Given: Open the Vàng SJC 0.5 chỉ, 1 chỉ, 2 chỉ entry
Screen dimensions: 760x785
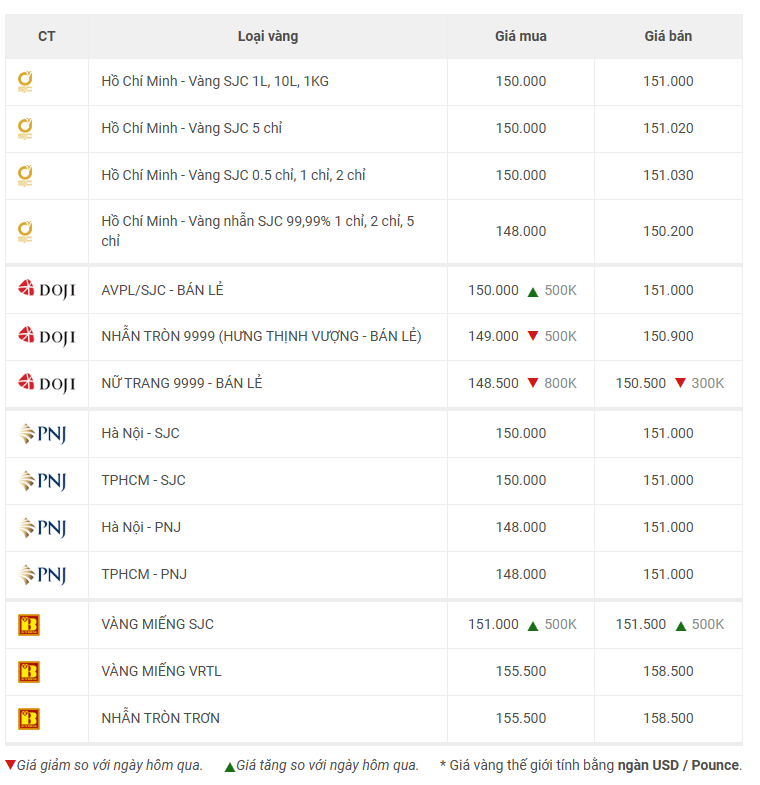Looking at the screenshot, I should (x=233, y=175).
